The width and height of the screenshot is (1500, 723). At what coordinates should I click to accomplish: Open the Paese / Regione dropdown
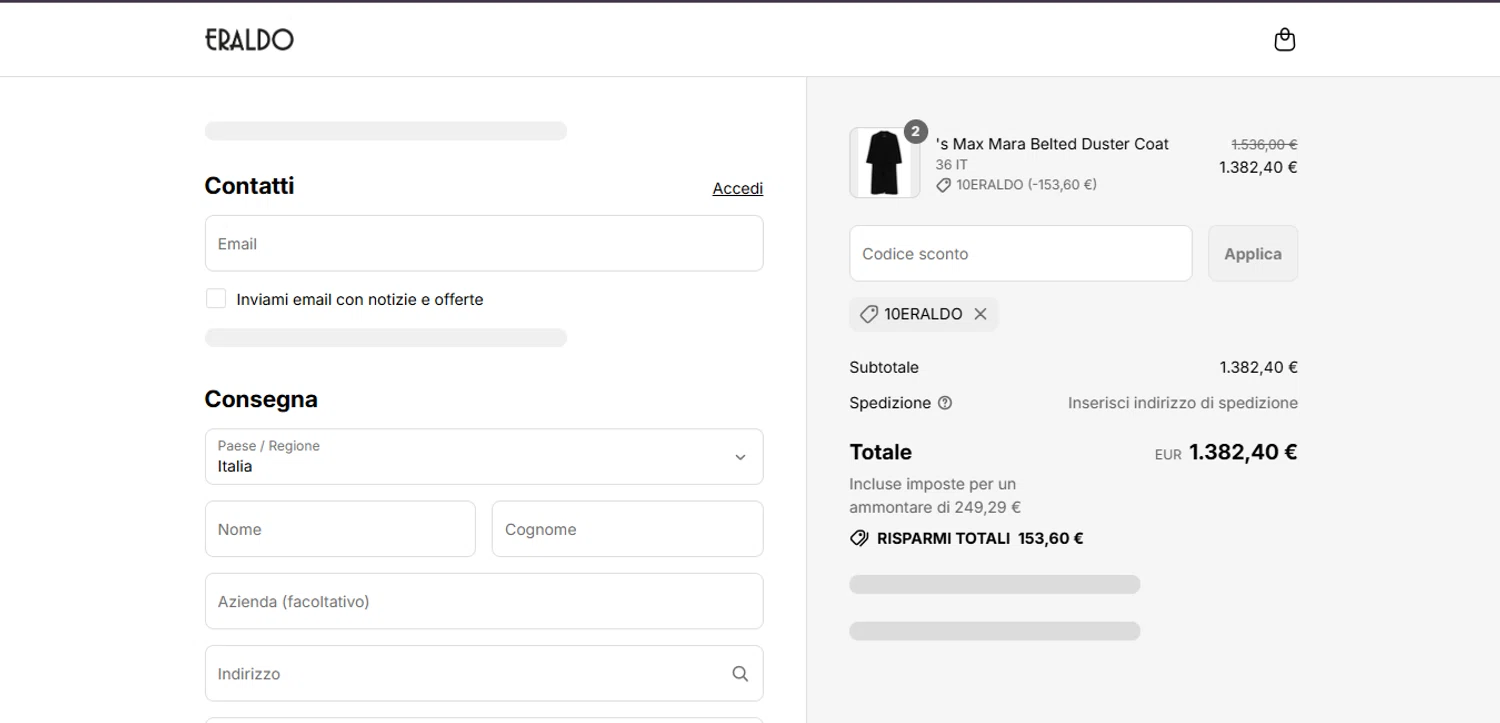[484, 457]
